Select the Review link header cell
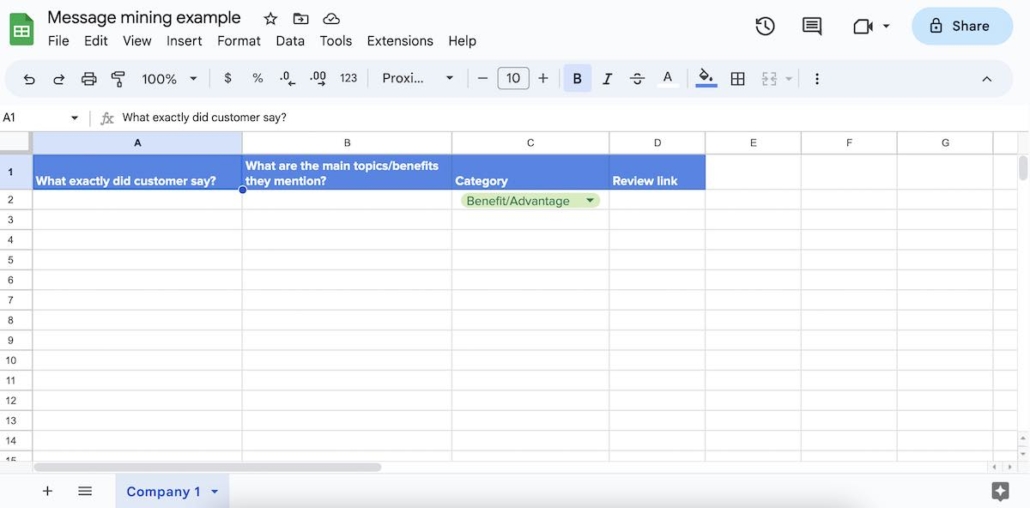 (657, 172)
